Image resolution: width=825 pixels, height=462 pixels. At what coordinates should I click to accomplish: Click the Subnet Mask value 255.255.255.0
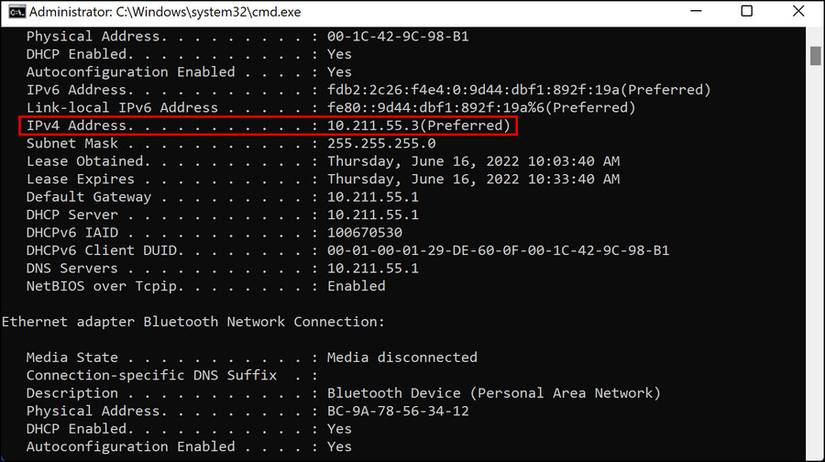click(383, 143)
